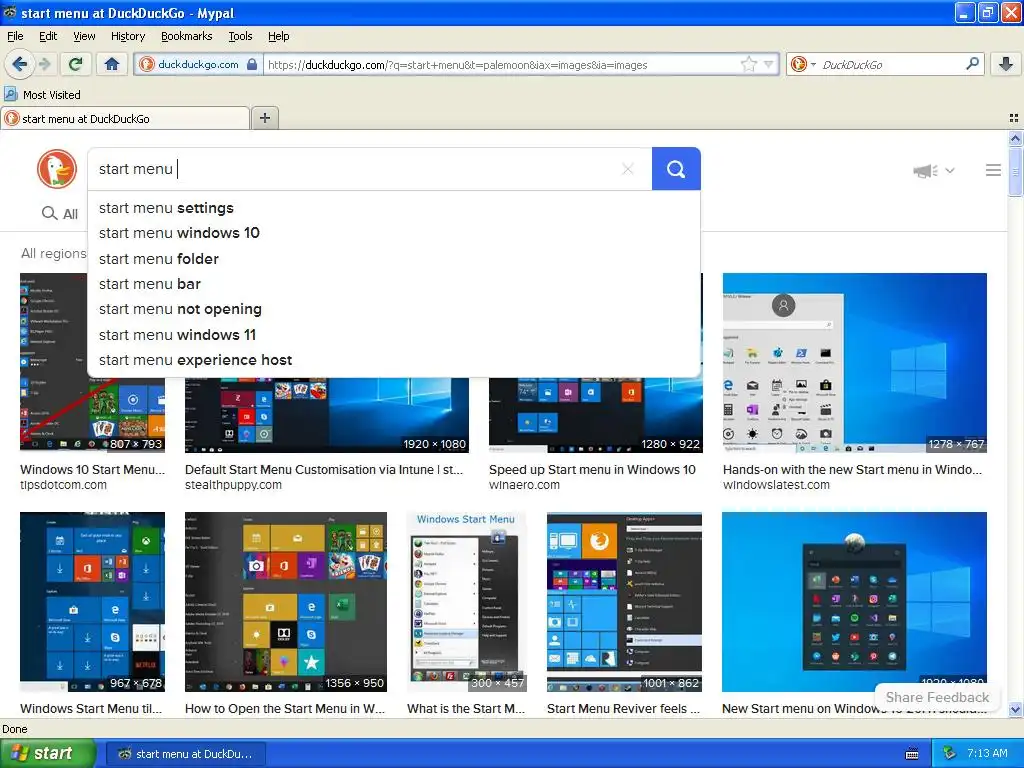Open the Windows XP start button

(x=47, y=754)
